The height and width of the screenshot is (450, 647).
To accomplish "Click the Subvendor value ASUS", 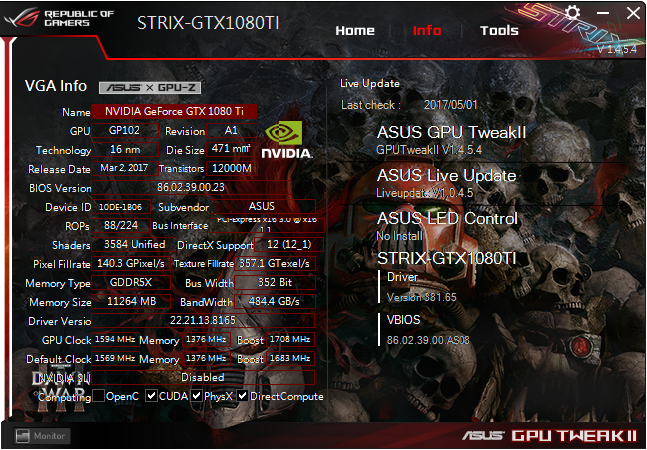I will click(262, 206).
